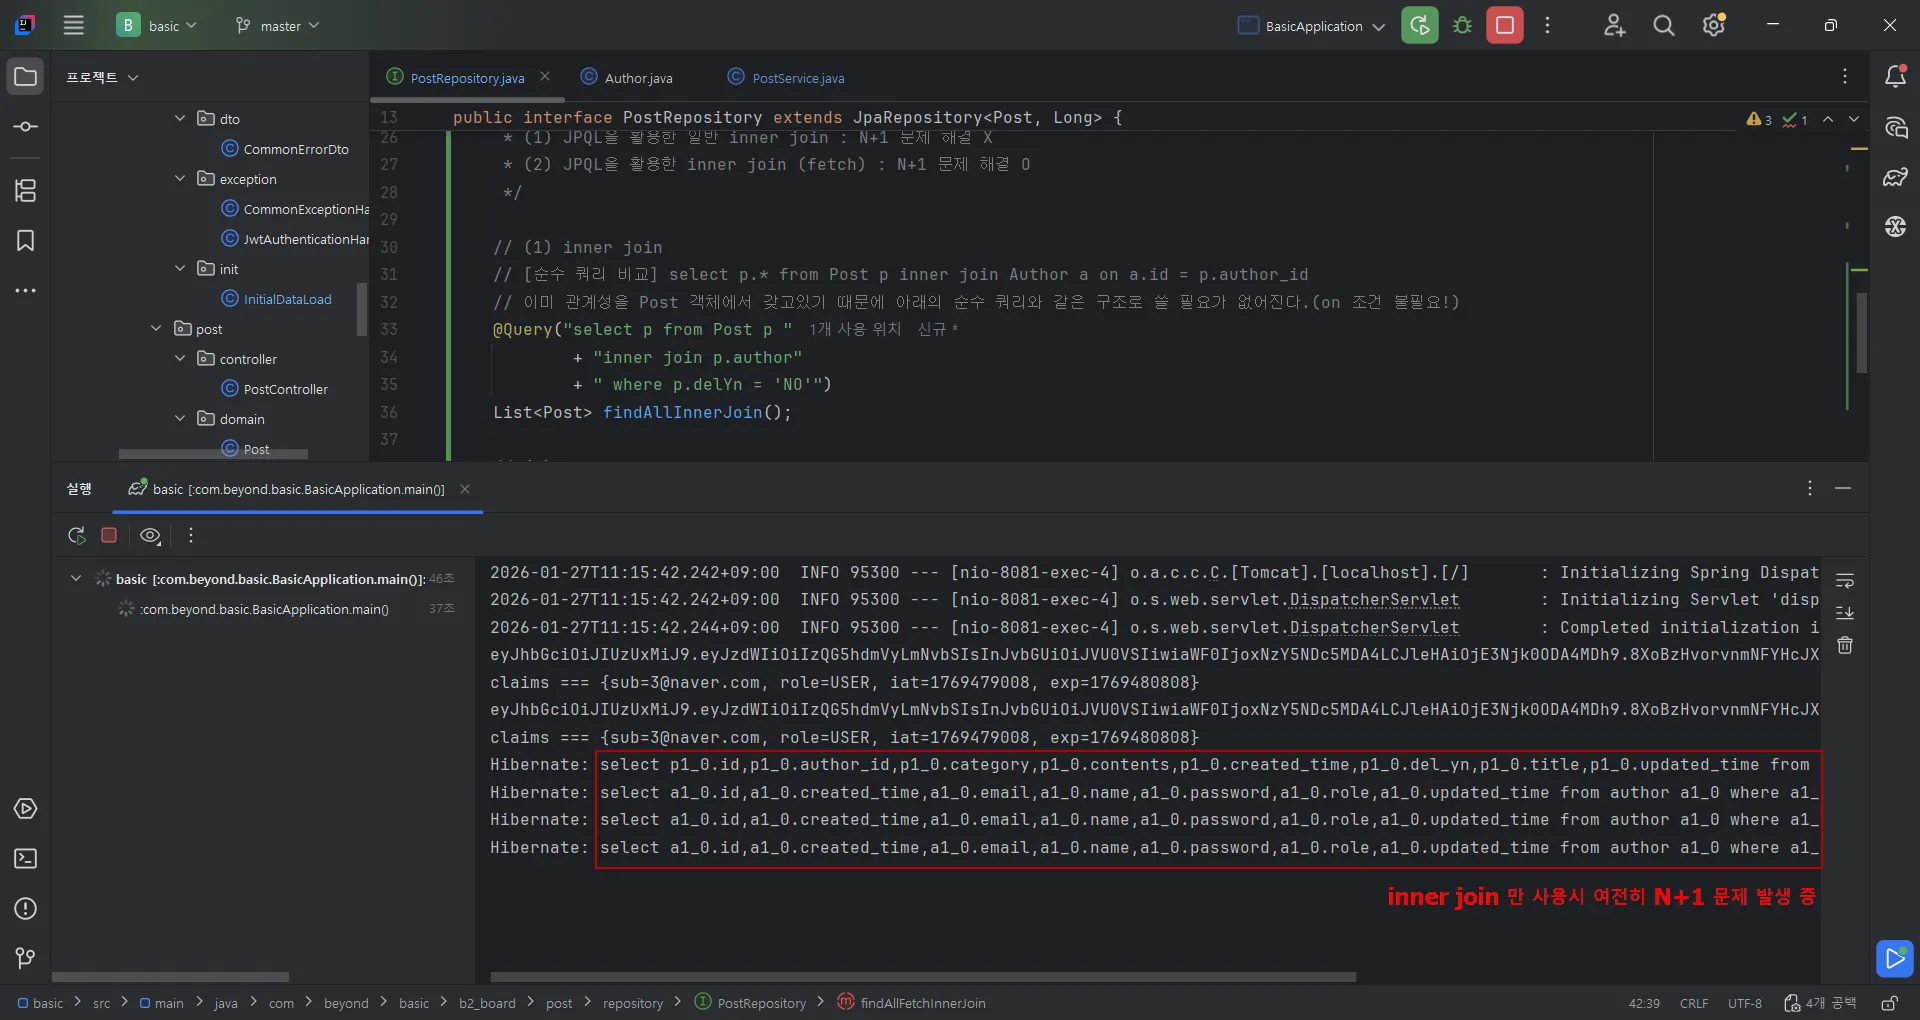Open the main hamburger menu
Image resolution: width=1920 pixels, height=1020 pixels.
(74, 26)
